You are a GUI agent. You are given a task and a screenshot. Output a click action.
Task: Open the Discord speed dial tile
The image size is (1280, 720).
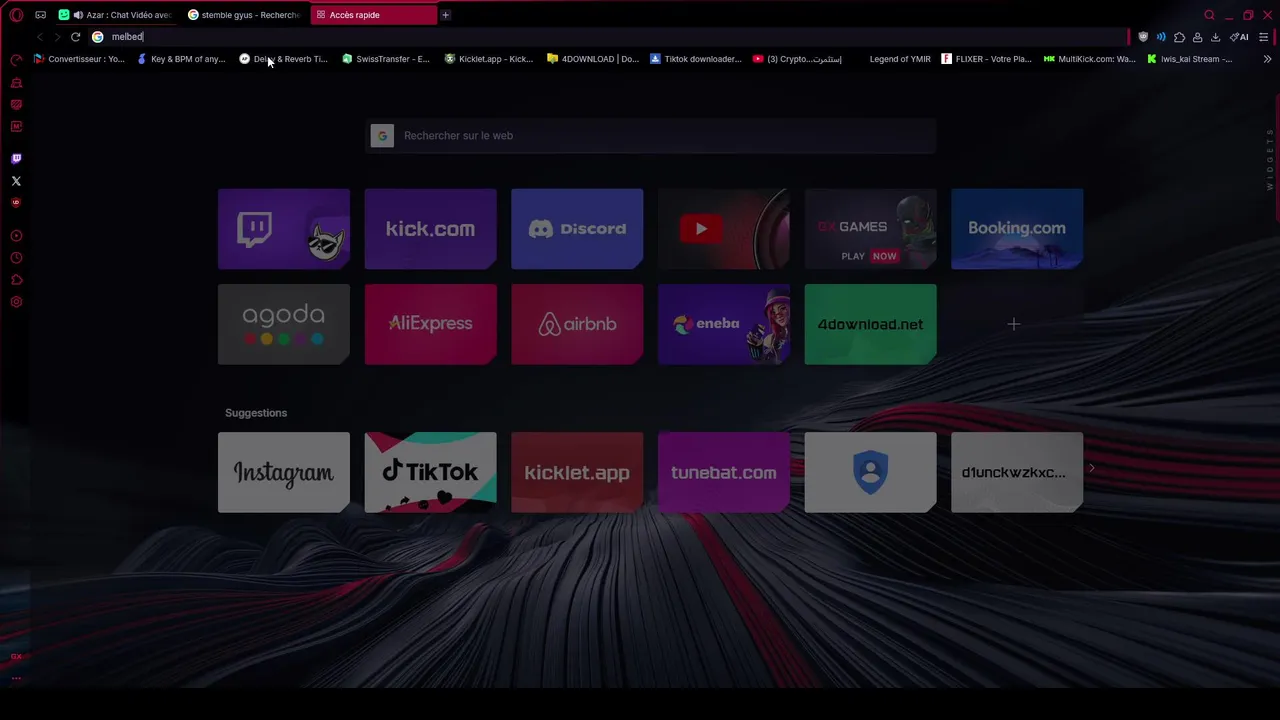pyautogui.click(x=577, y=229)
